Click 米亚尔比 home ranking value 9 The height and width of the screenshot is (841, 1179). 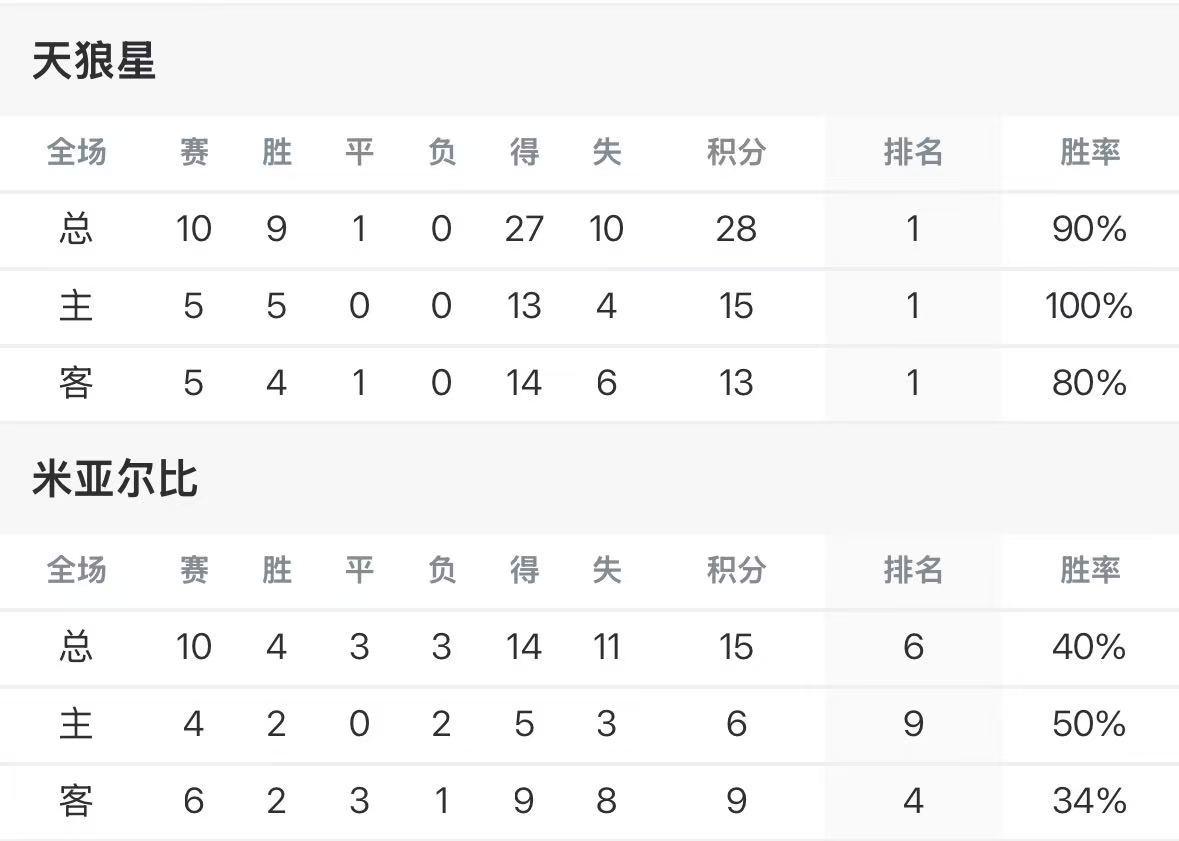913,724
